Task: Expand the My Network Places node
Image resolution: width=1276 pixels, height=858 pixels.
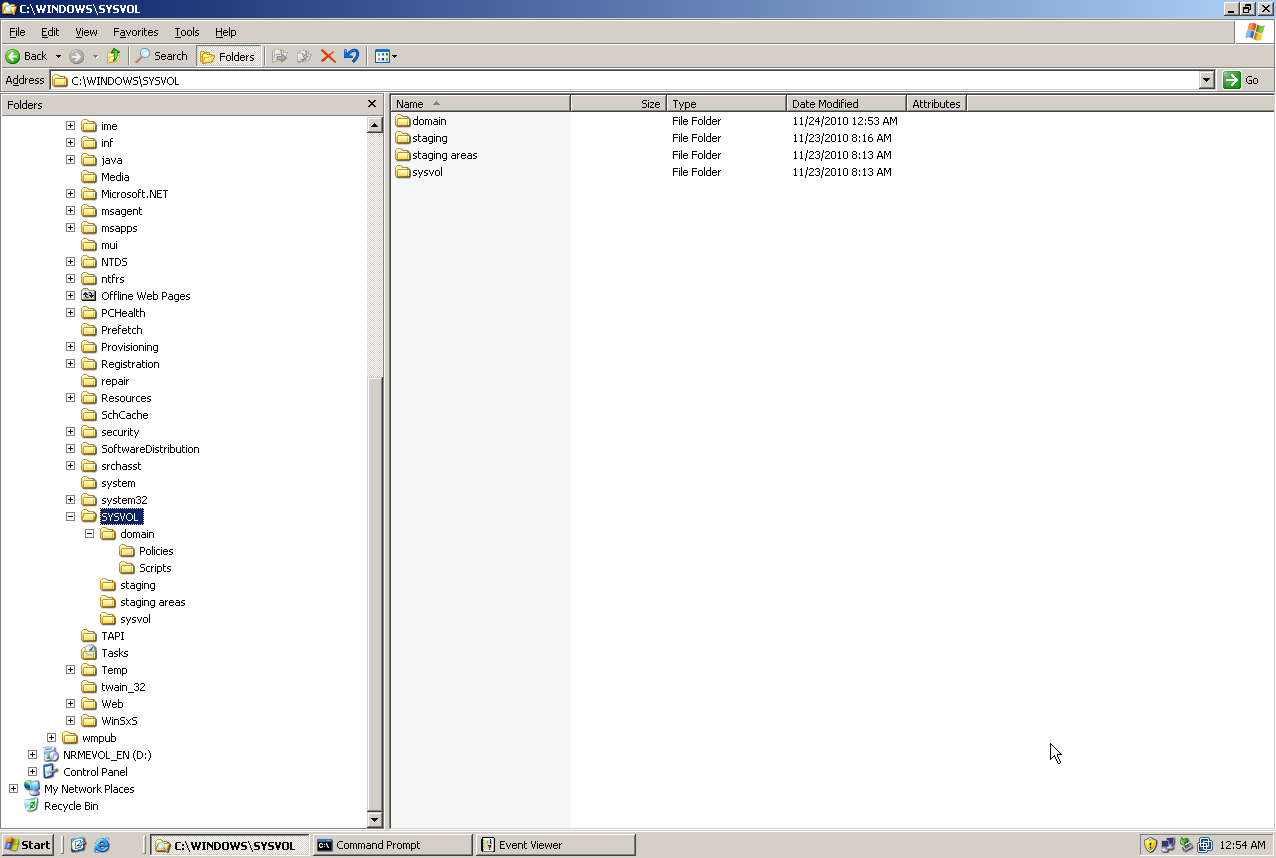Action: (13, 789)
